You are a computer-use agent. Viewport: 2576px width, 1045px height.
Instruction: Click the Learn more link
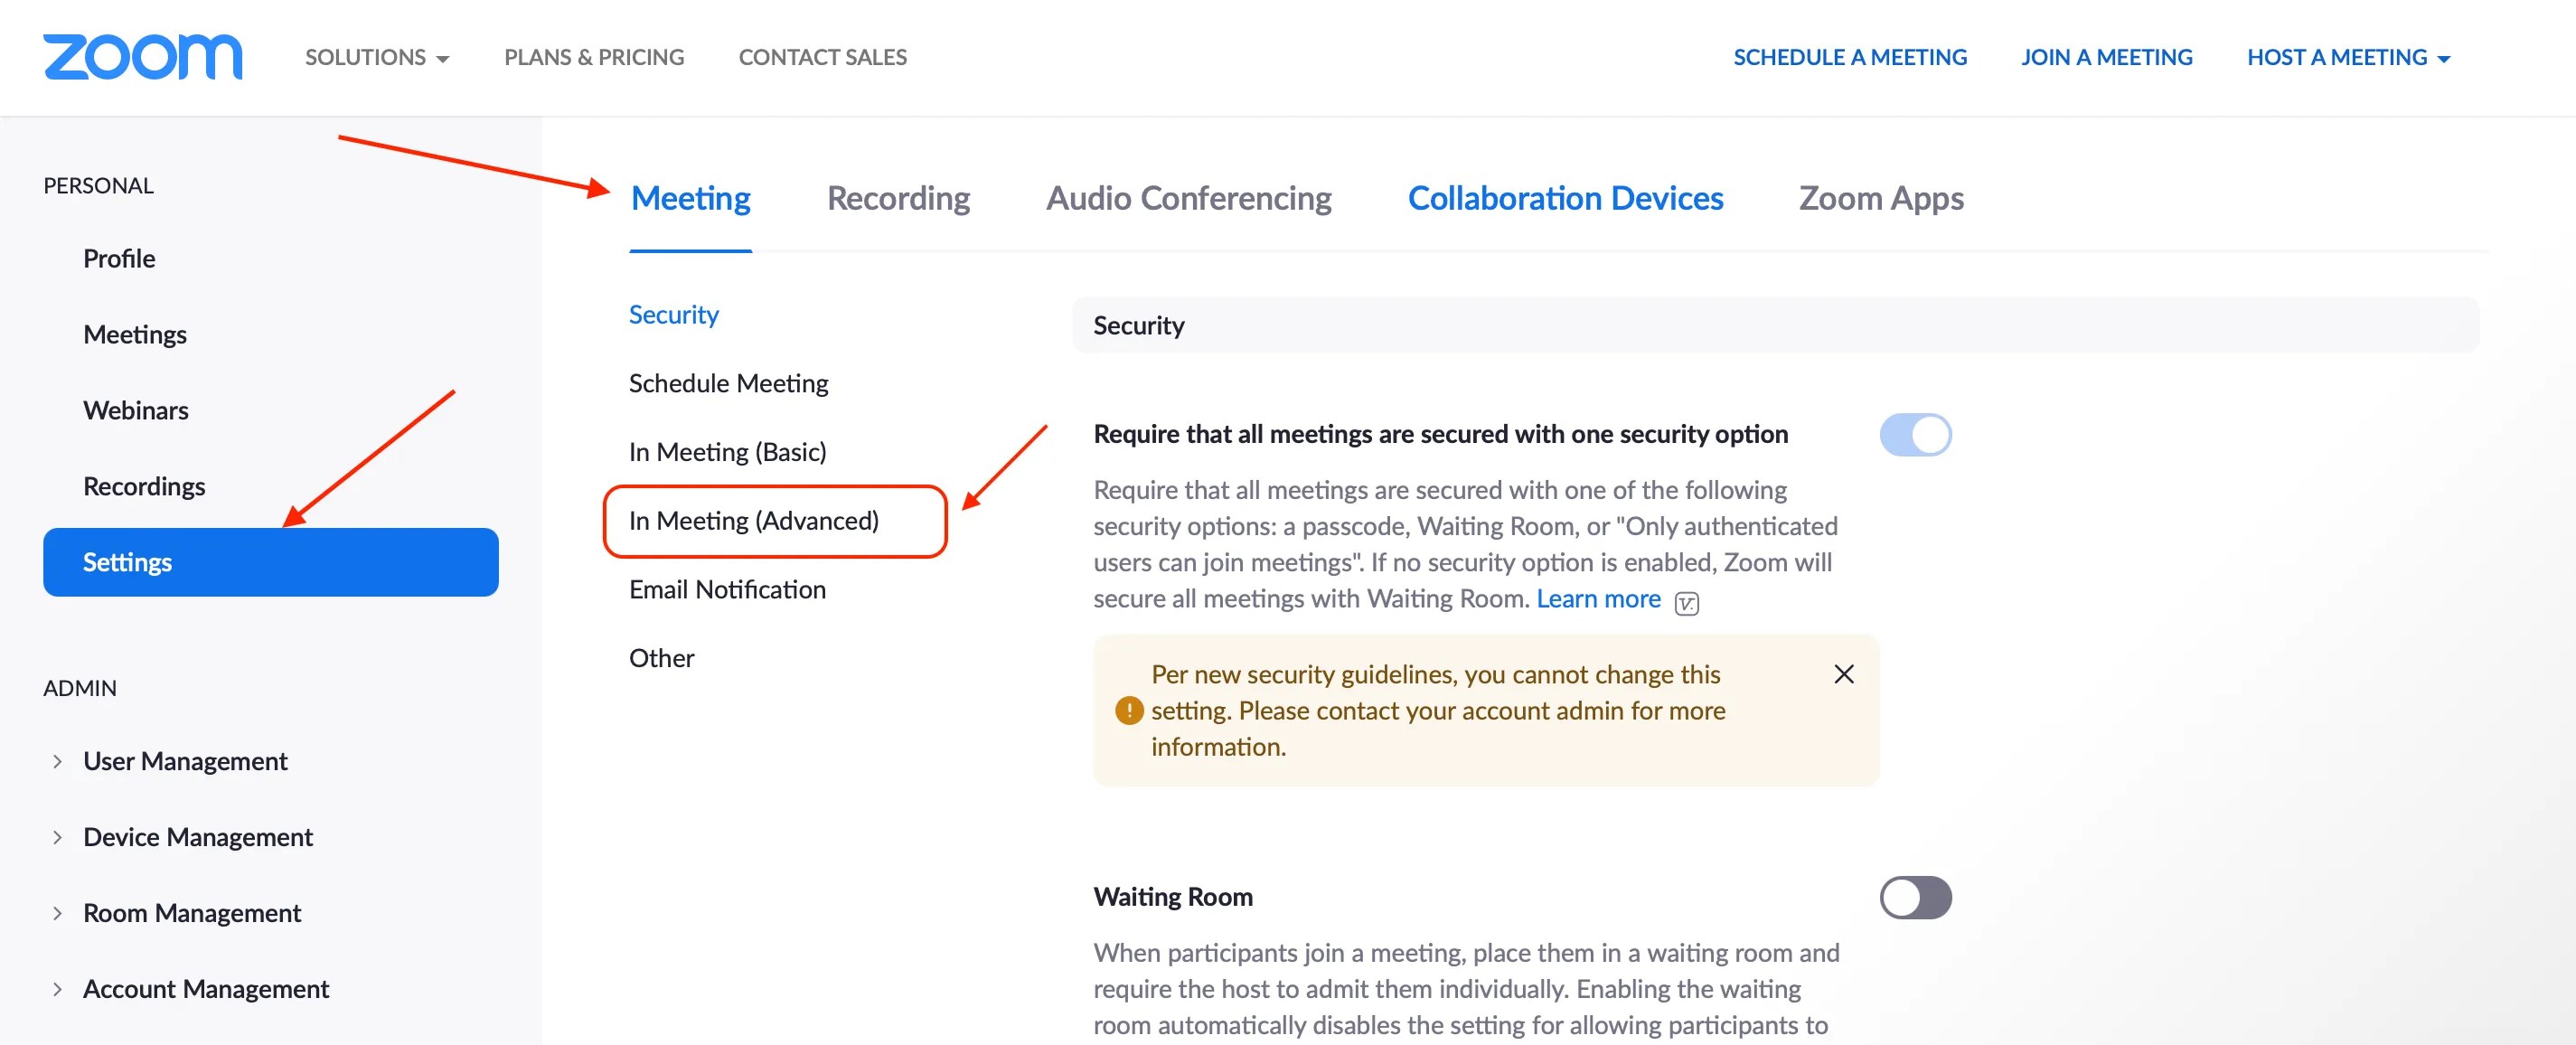click(x=1598, y=598)
